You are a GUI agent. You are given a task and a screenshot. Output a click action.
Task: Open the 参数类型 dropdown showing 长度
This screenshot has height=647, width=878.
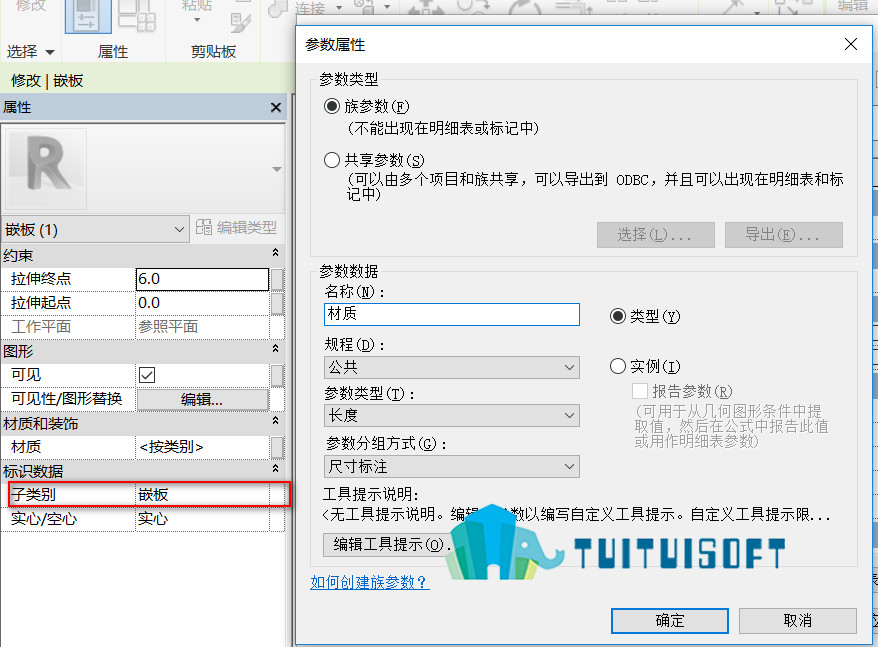451,416
